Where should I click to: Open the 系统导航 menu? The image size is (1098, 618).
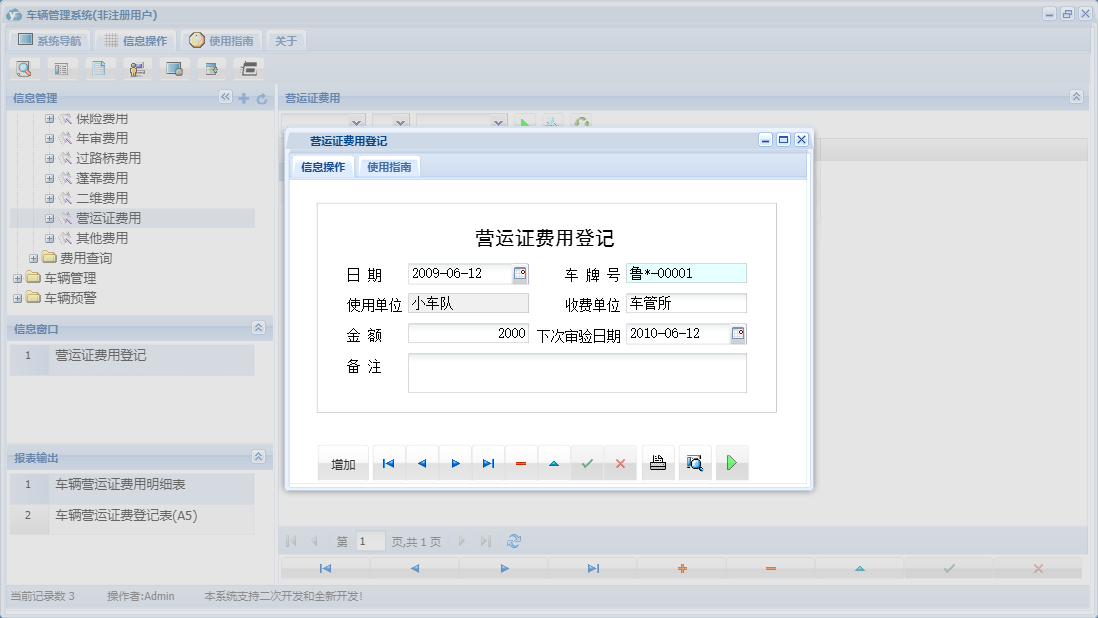48,39
